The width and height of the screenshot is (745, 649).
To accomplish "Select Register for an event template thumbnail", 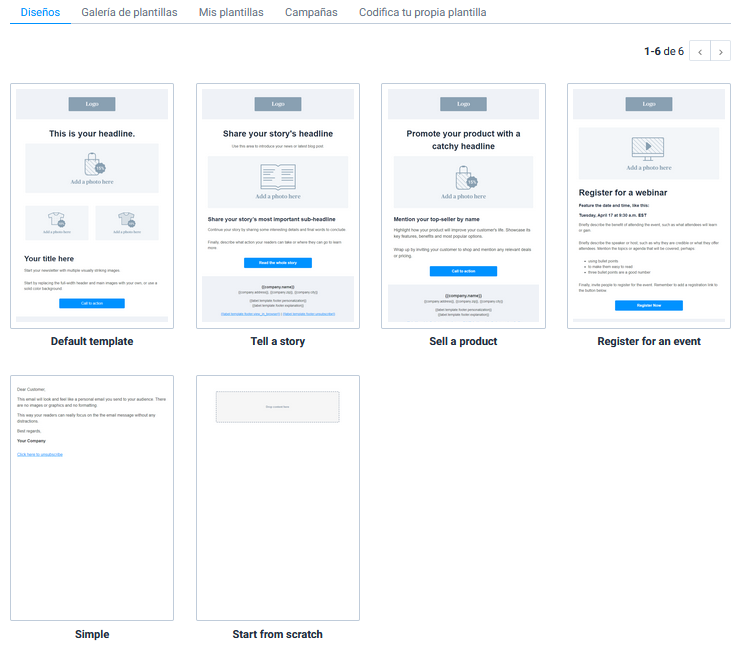I will [x=649, y=206].
